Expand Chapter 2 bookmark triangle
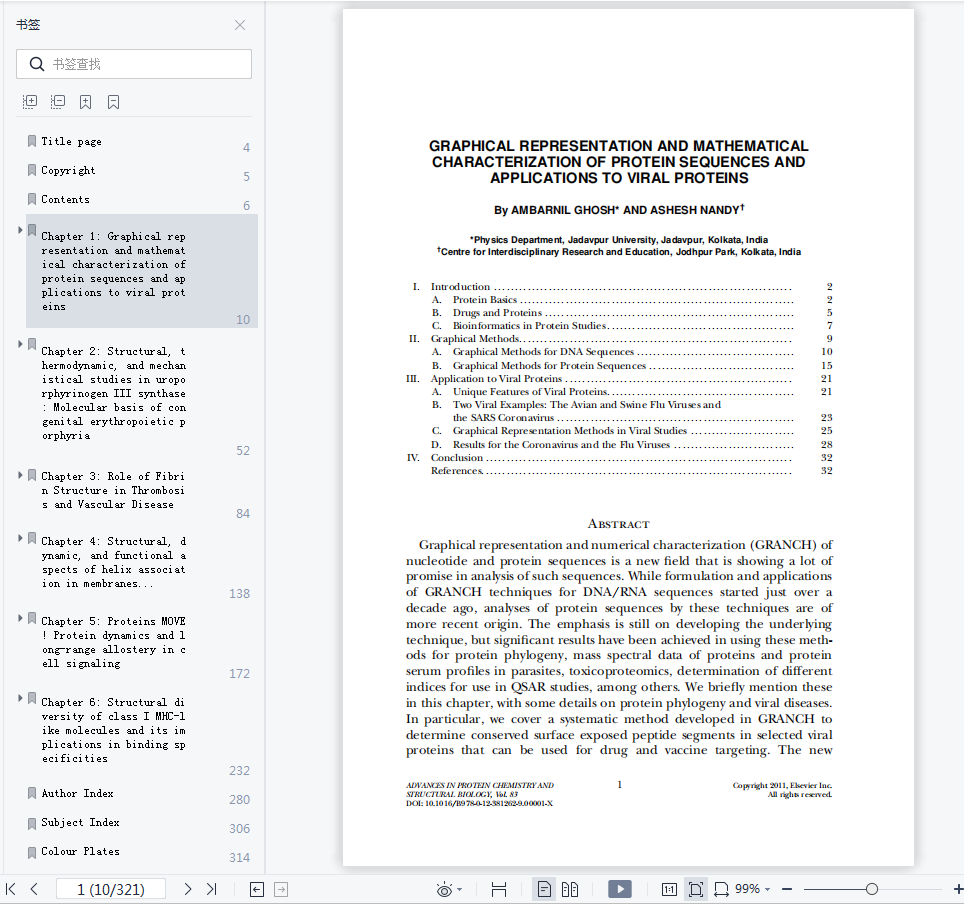This screenshot has width=964, height=904. tap(20, 344)
